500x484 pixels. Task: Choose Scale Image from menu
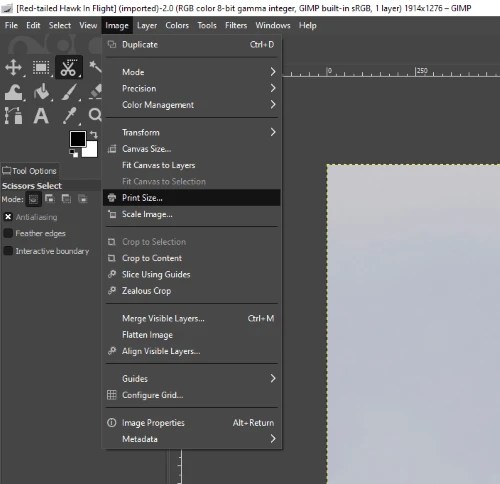pos(191,214)
